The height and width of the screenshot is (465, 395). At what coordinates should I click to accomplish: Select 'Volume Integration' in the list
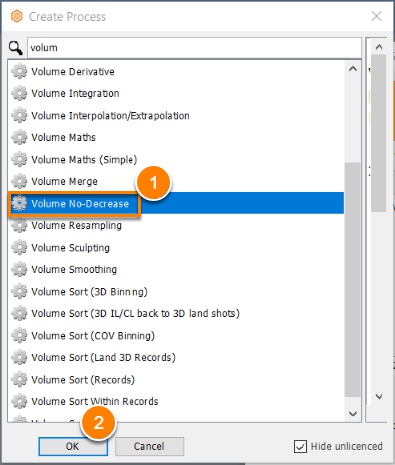click(x=176, y=93)
